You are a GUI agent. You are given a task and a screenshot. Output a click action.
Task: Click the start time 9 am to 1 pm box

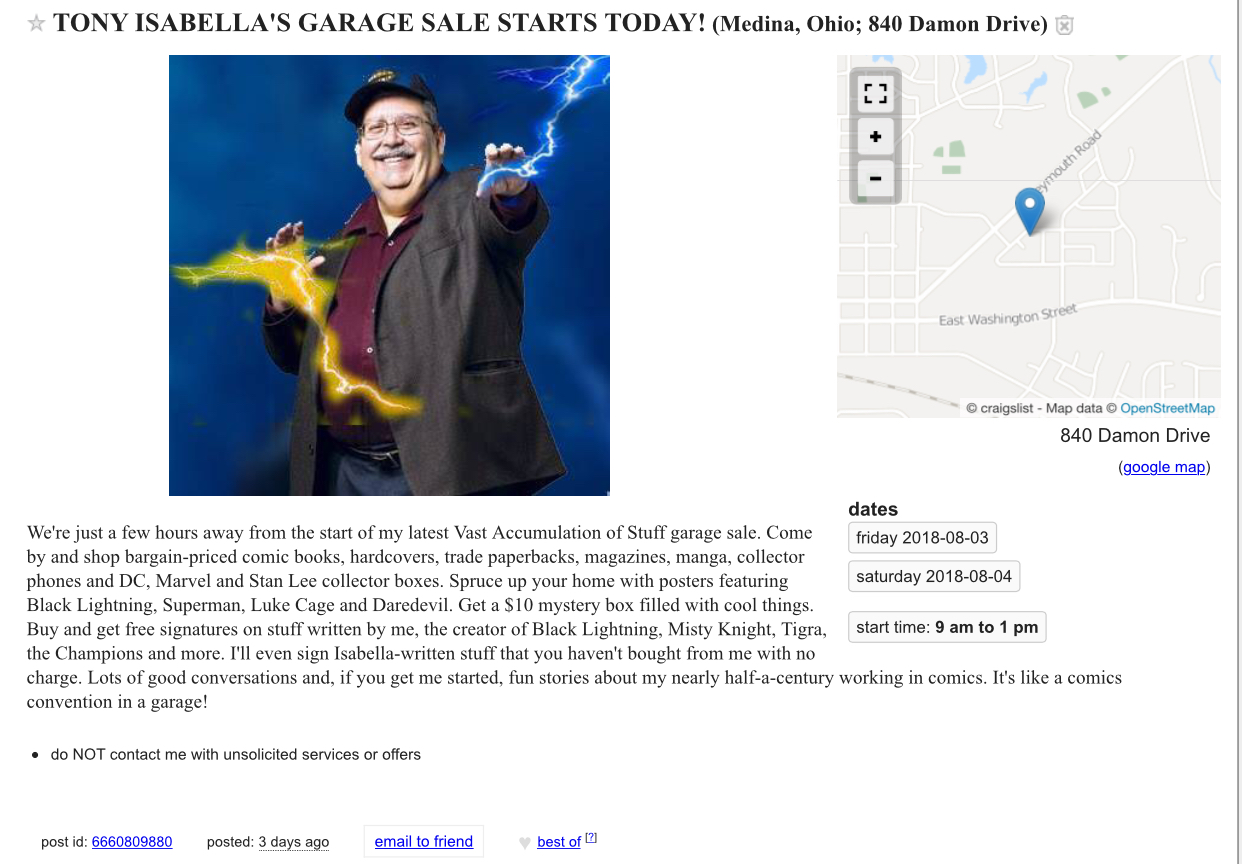tap(947, 628)
